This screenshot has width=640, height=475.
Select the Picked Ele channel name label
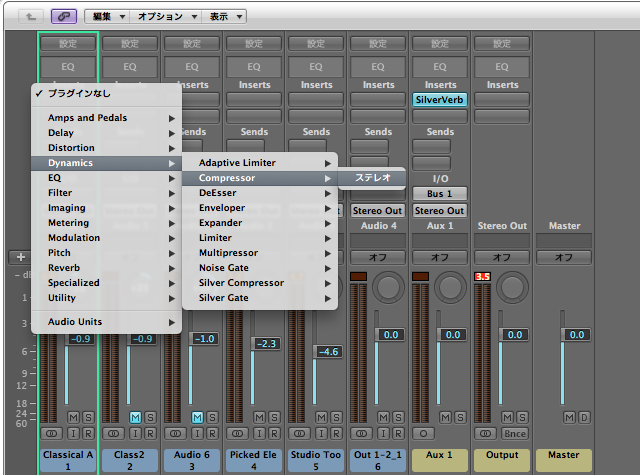[253, 460]
